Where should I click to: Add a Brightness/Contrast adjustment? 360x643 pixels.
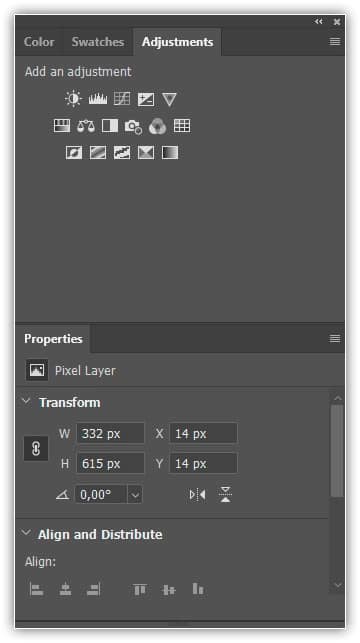pos(73,99)
